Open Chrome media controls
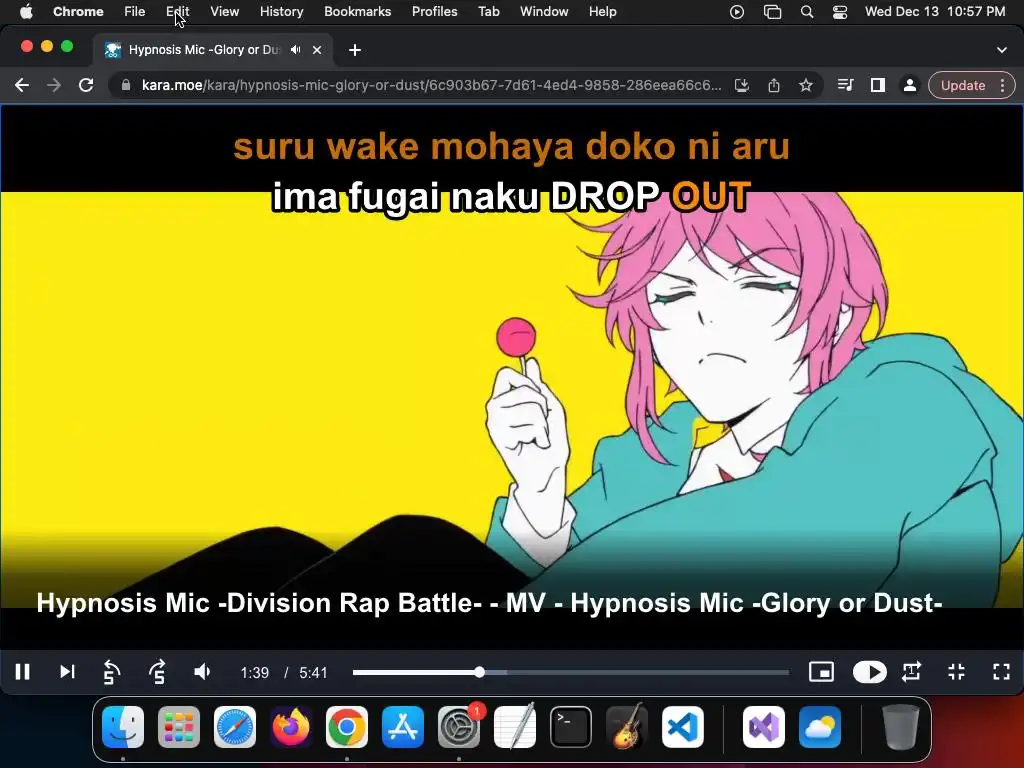This screenshot has width=1024, height=768. point(846,86)
